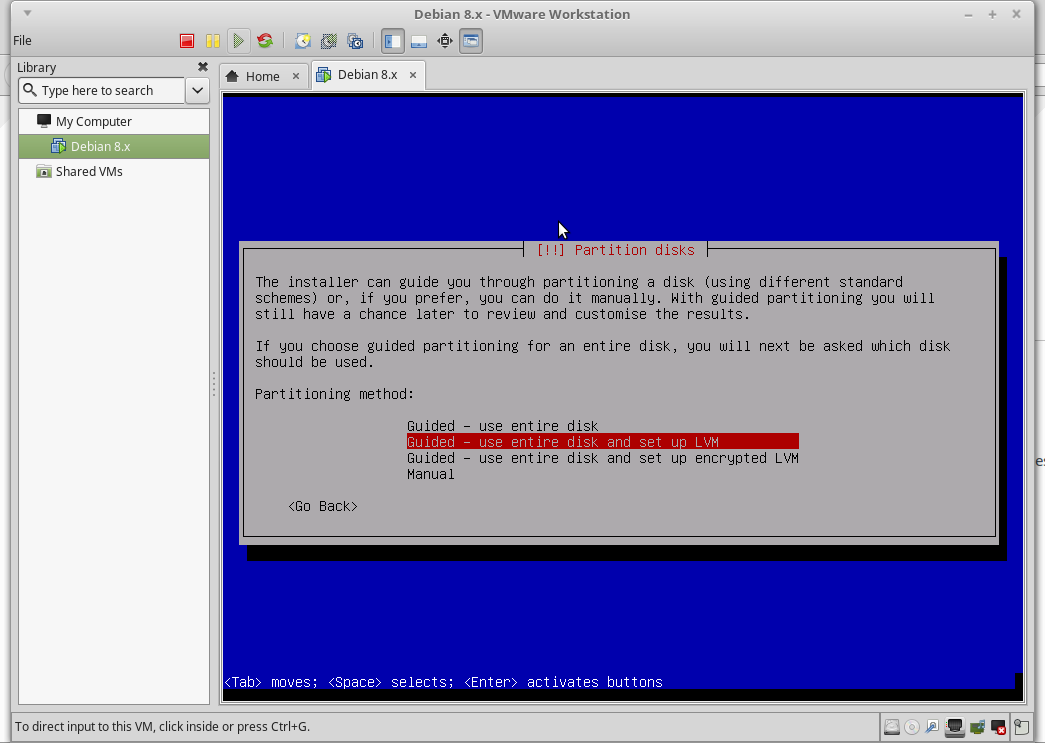
Task: Close the Library panel
Action: [x=203, y=67]
